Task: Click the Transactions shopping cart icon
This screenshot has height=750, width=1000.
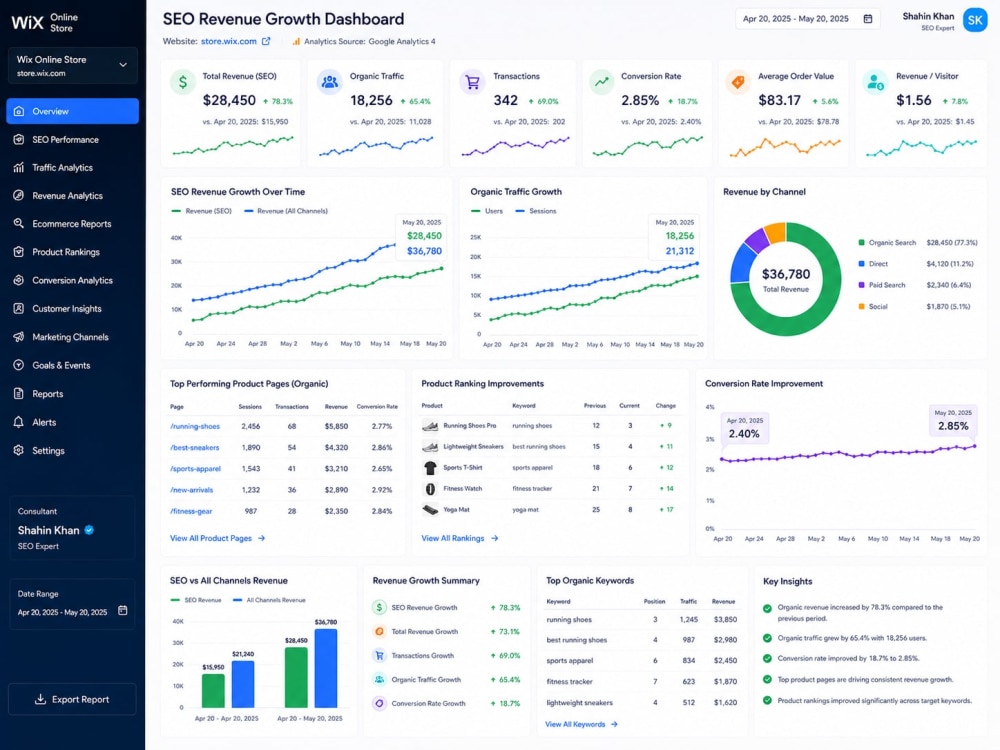Action: (x=473, y=82)
